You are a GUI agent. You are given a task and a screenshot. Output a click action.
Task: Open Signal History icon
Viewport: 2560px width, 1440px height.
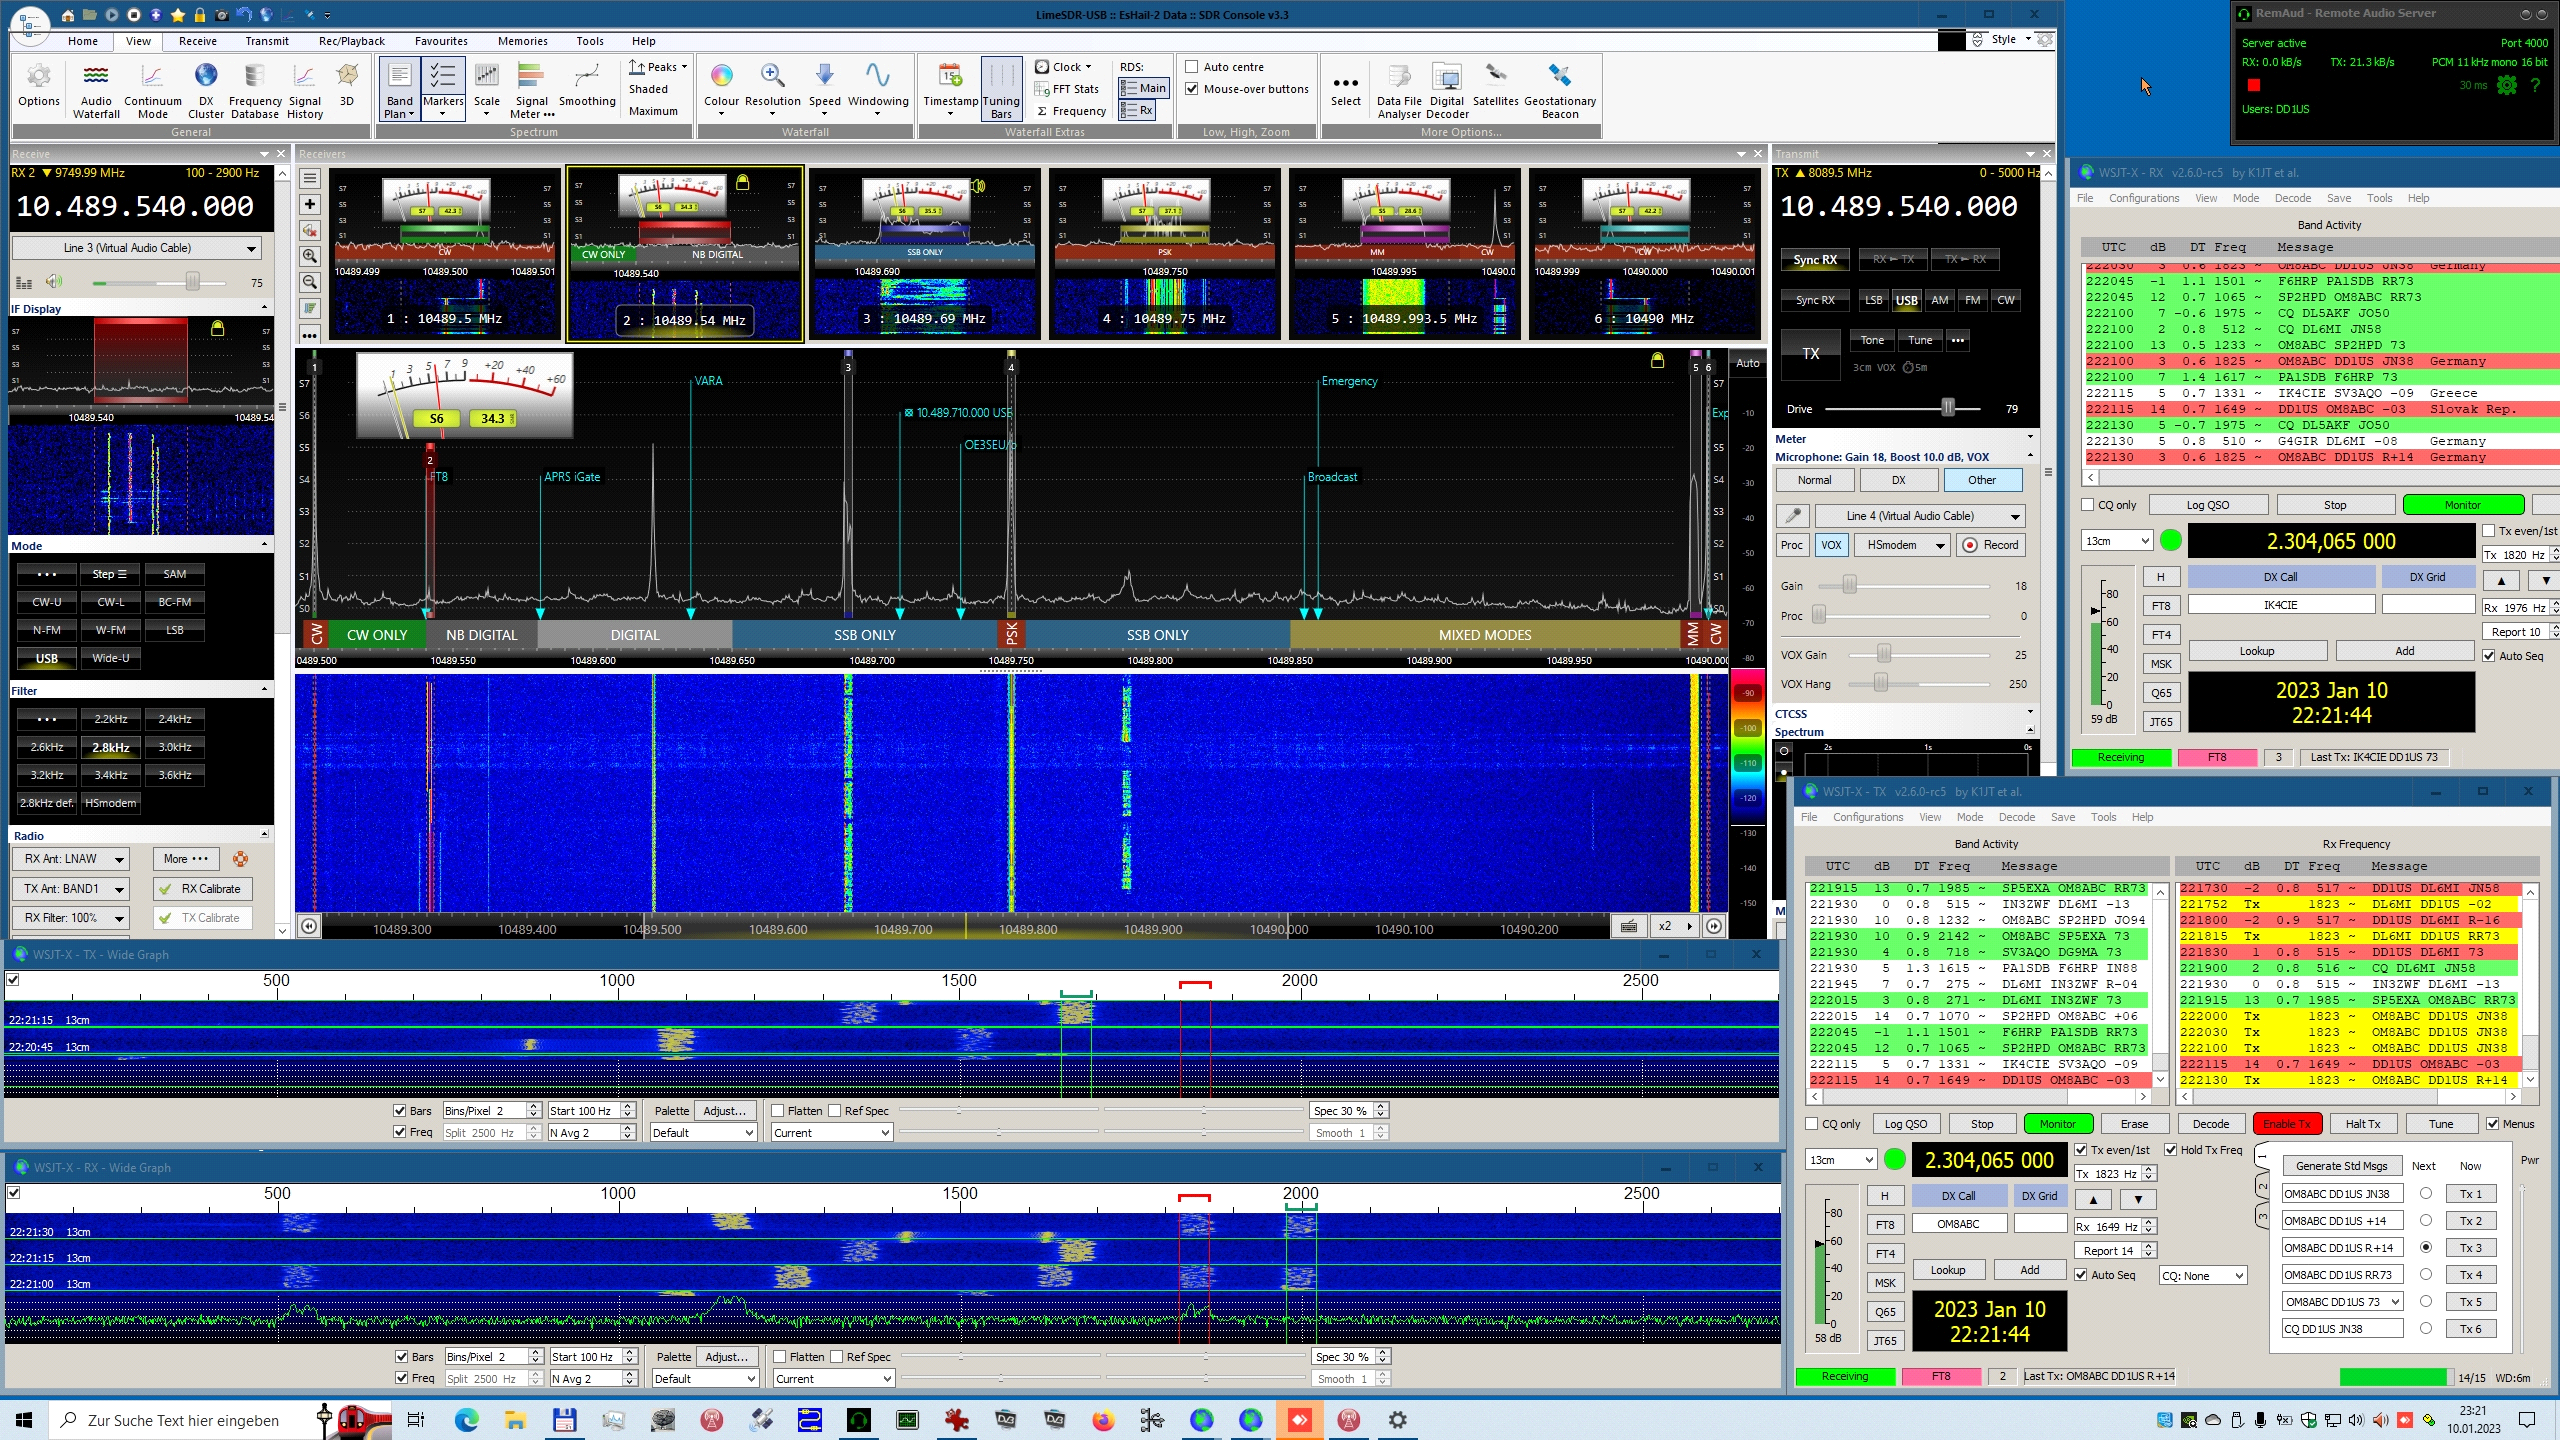pyautogui.click(x=304, y=90)
